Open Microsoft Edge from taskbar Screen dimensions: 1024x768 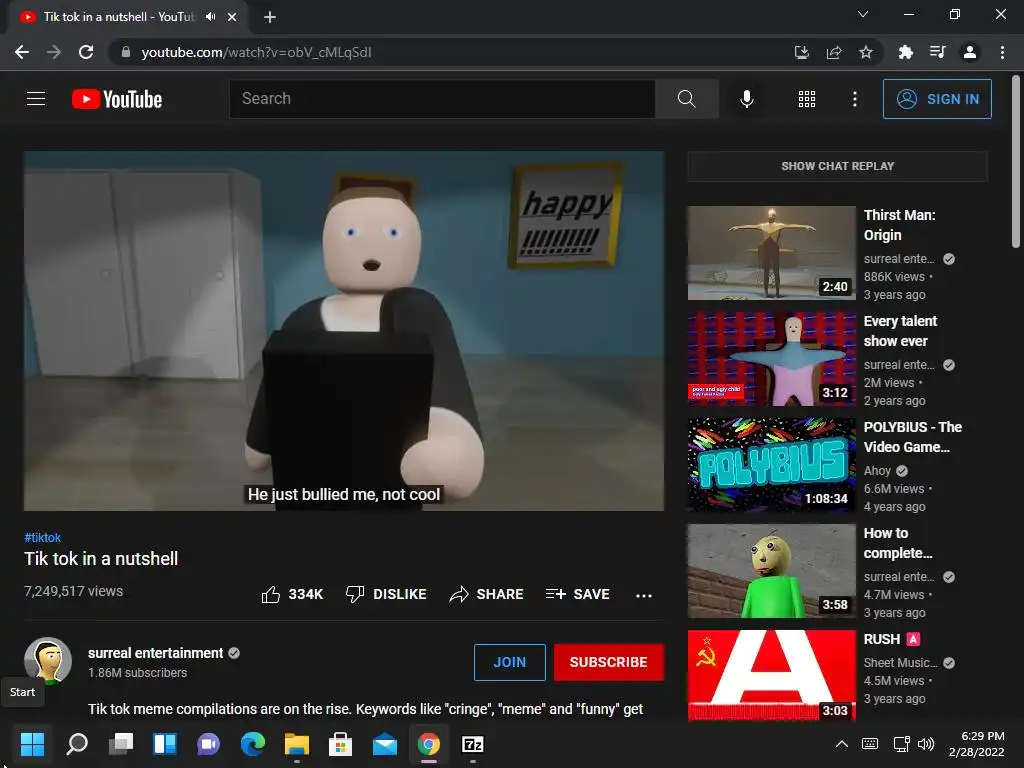pyautogui.click(x=253, y=744)
